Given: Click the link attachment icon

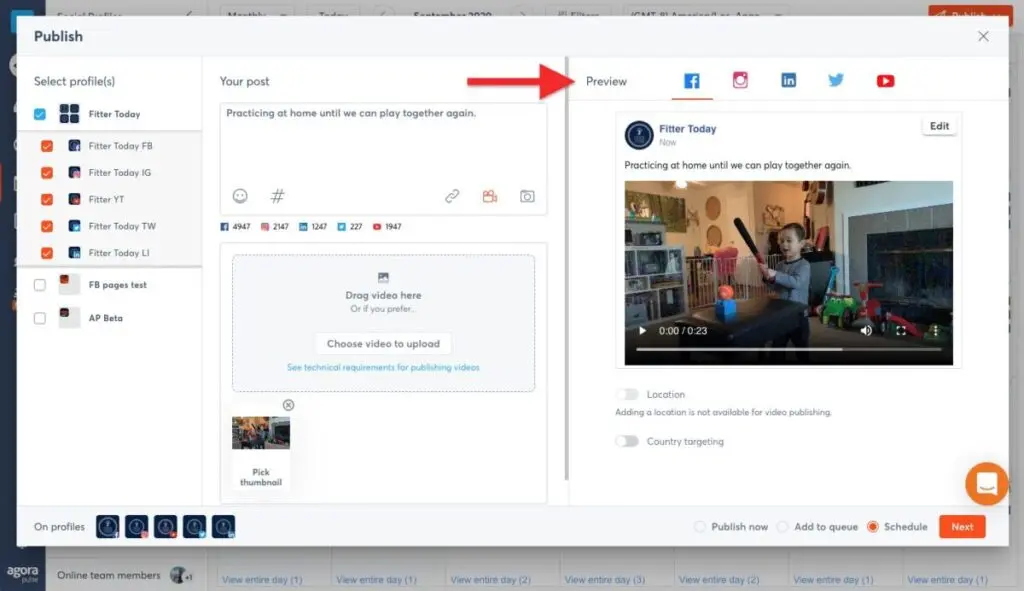Looking at the screenshot, I should 452,197.
